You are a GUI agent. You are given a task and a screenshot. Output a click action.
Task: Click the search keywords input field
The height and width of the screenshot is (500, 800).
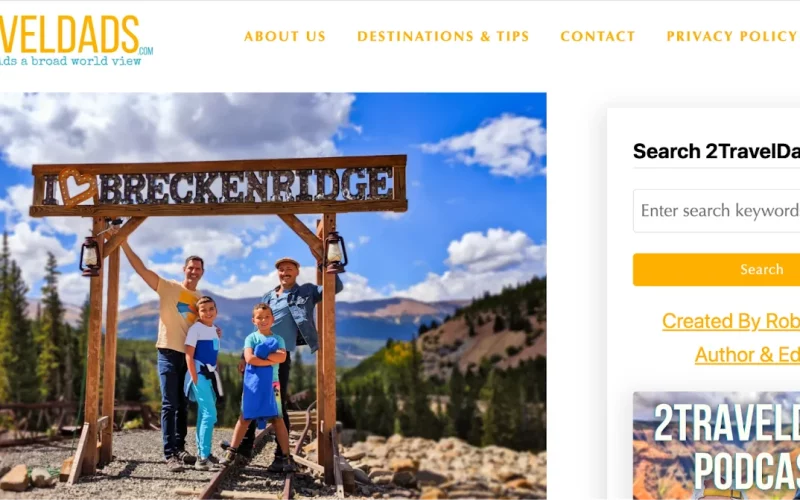click(716, 211)
